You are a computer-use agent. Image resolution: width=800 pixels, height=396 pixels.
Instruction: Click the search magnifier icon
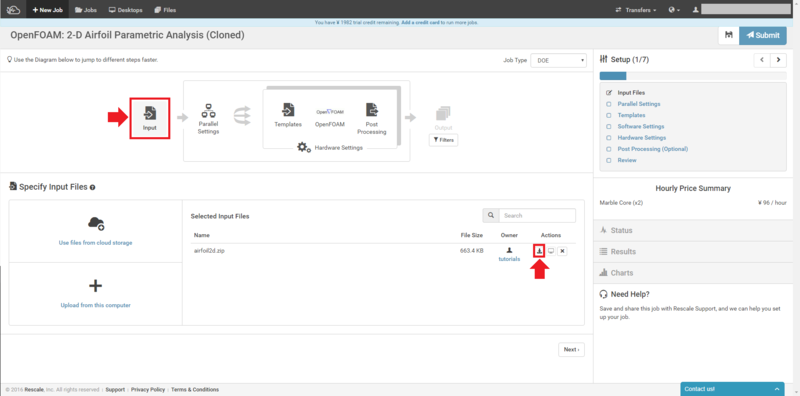[x=491, y=215]
